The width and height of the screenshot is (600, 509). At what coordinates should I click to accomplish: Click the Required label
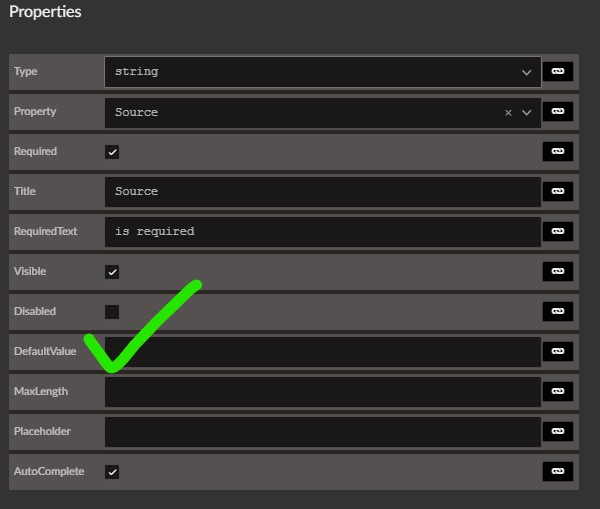[35, 152]
